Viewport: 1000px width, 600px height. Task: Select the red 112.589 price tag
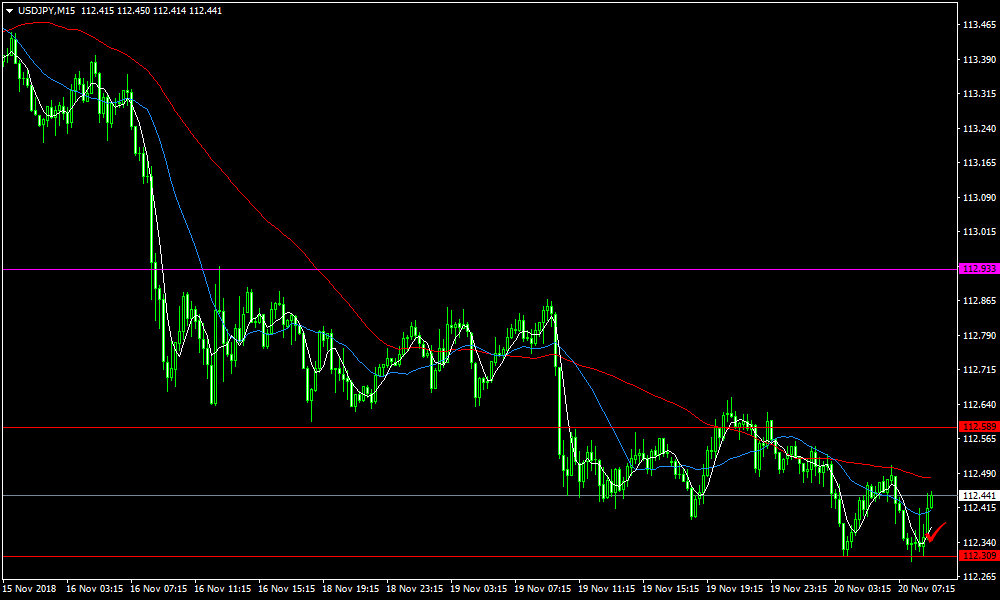[978, 427]
